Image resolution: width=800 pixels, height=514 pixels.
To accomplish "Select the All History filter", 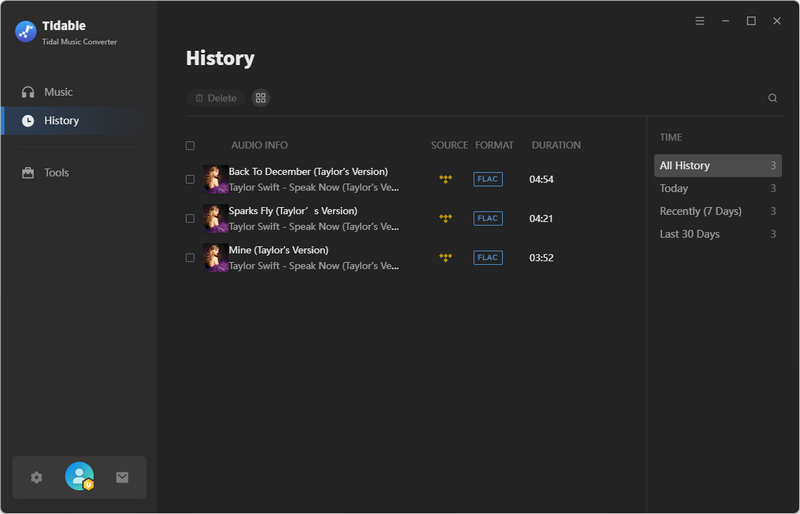I will click(717, 165).
